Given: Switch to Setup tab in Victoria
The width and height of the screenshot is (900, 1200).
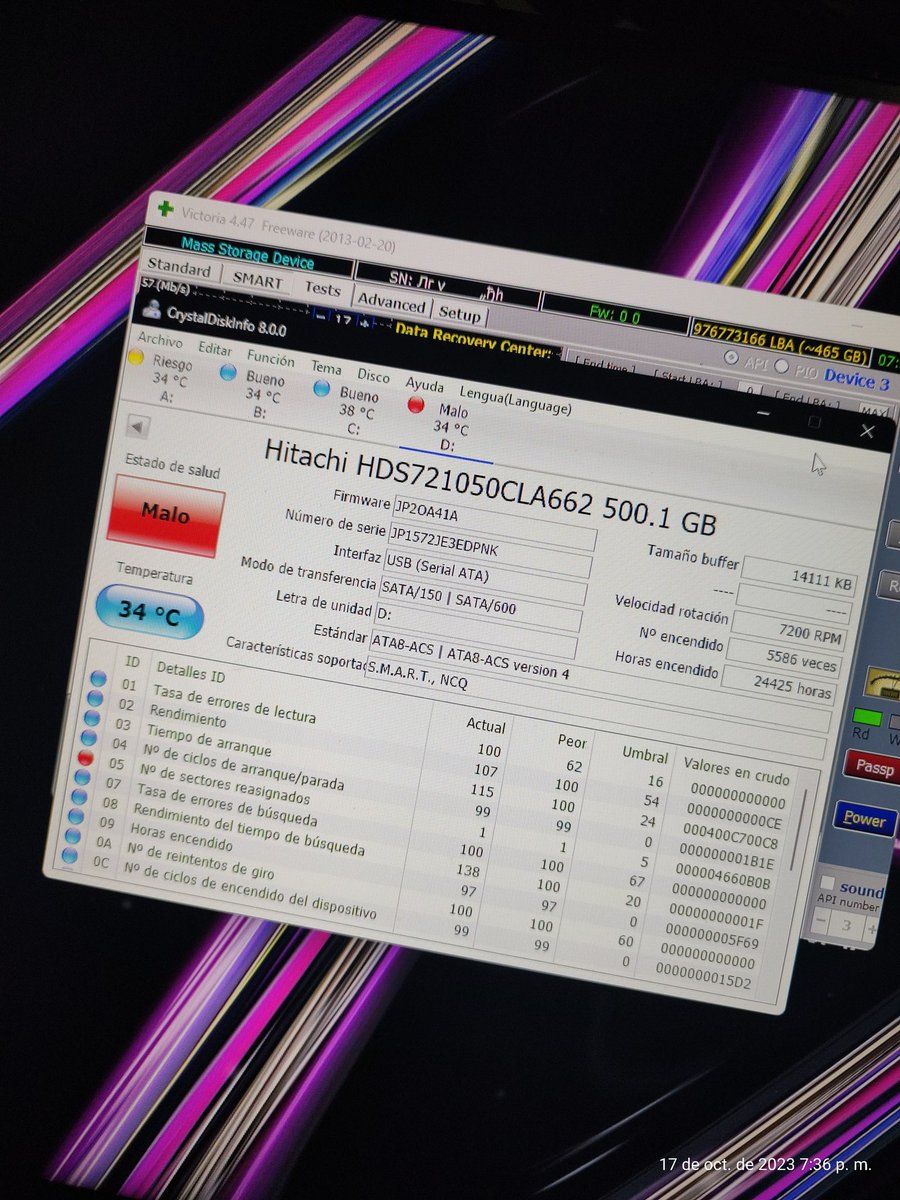Looking at the screenshot, I should click(x=459, y=313).
